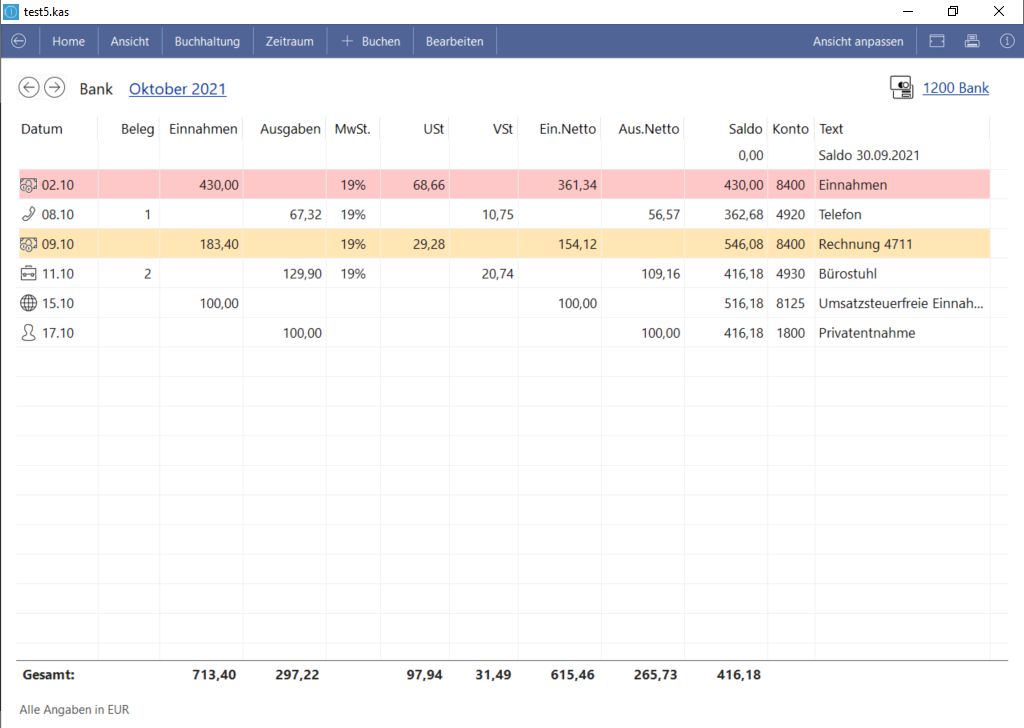This screenshot has width=1024, height=728.
Task: Open the info icon at top right
Action: click(1007, 41)
